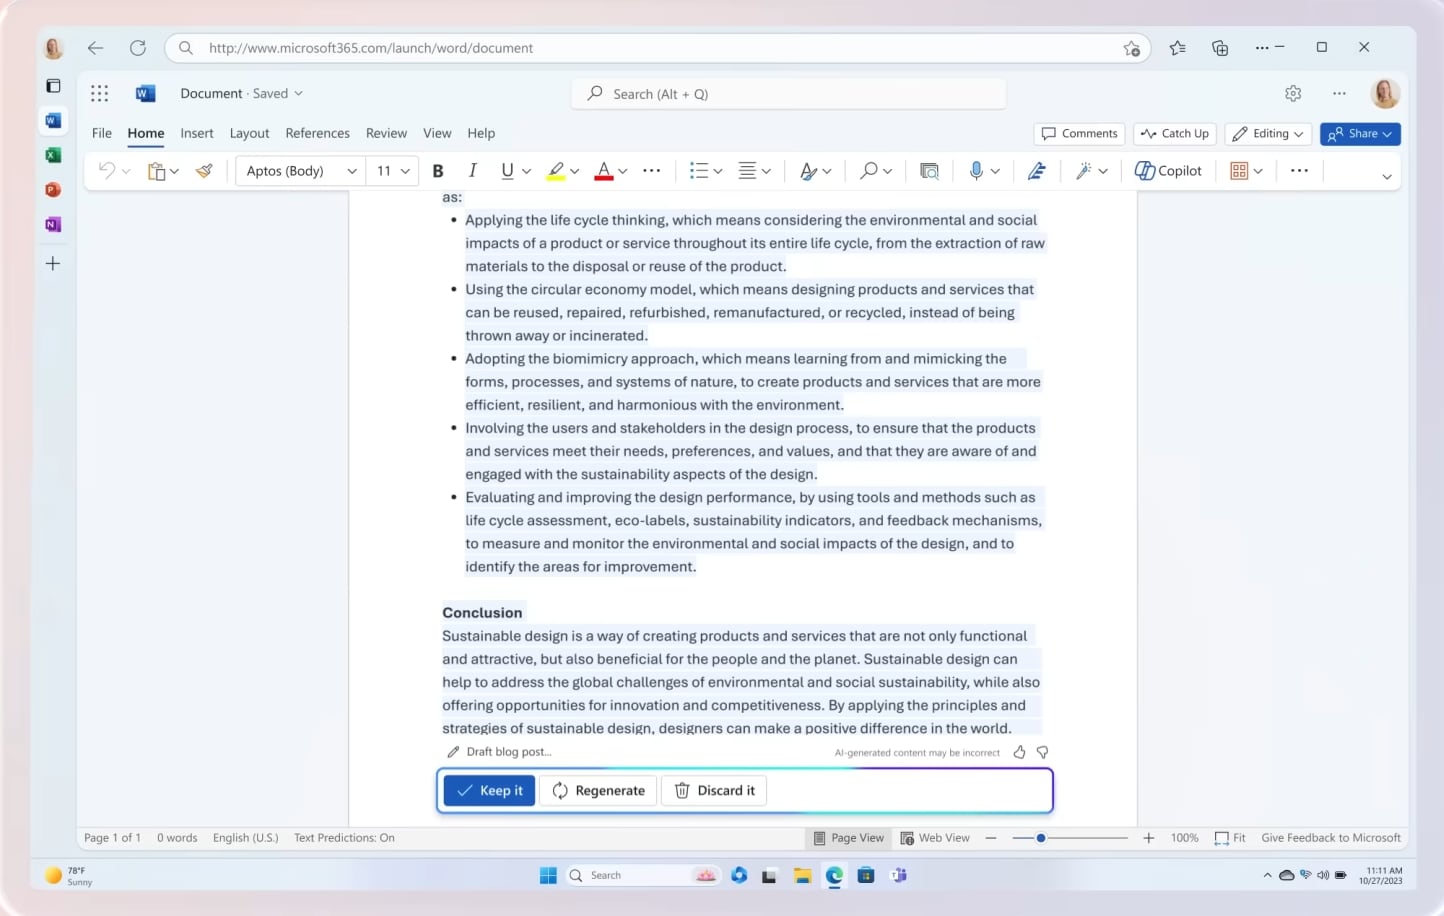Open the app launcher waffle icon

(99, 93)
